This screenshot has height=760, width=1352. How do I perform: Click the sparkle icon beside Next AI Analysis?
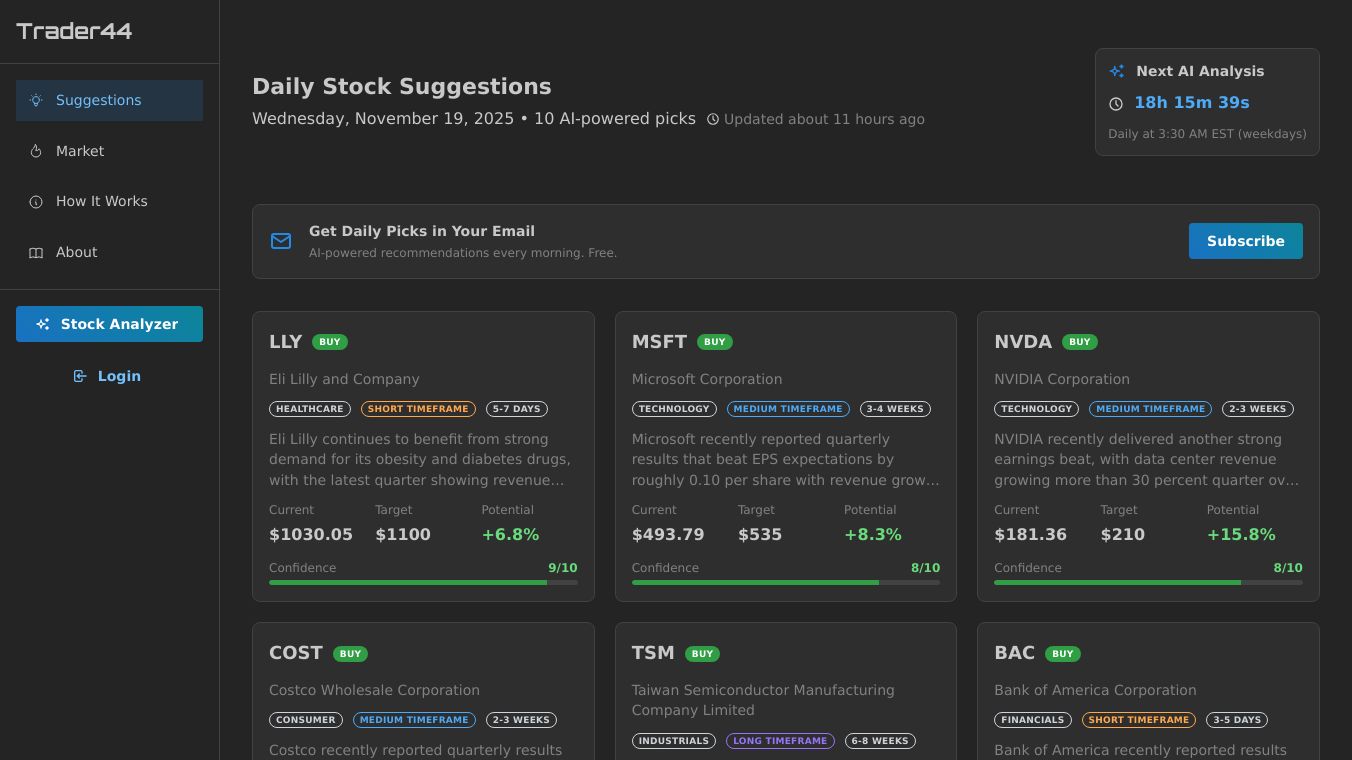(x=1117, y=71)
